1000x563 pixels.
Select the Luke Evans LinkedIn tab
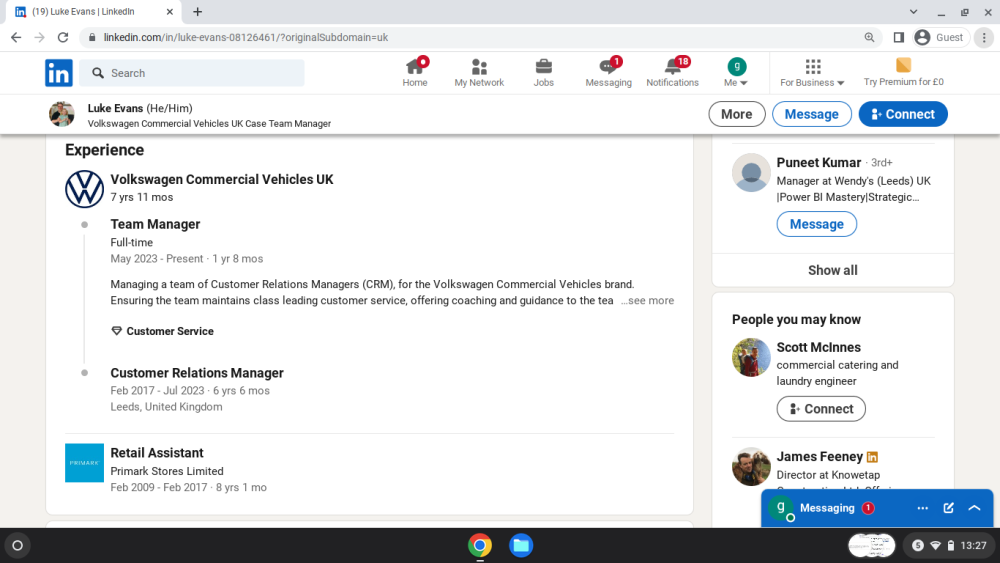[x=94, y=11]
